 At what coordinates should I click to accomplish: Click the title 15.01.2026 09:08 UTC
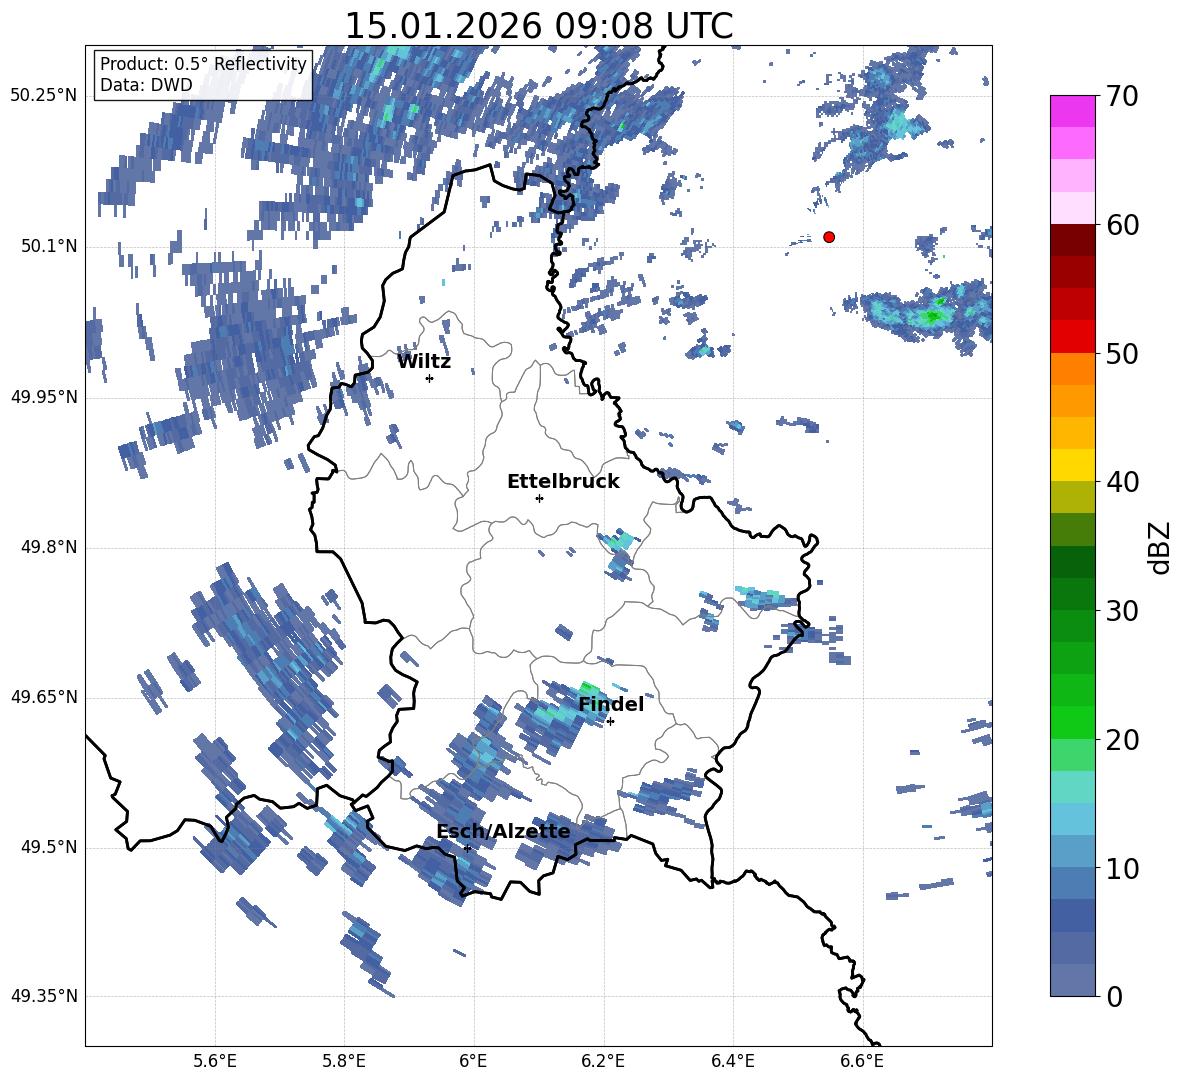(538, 26)
